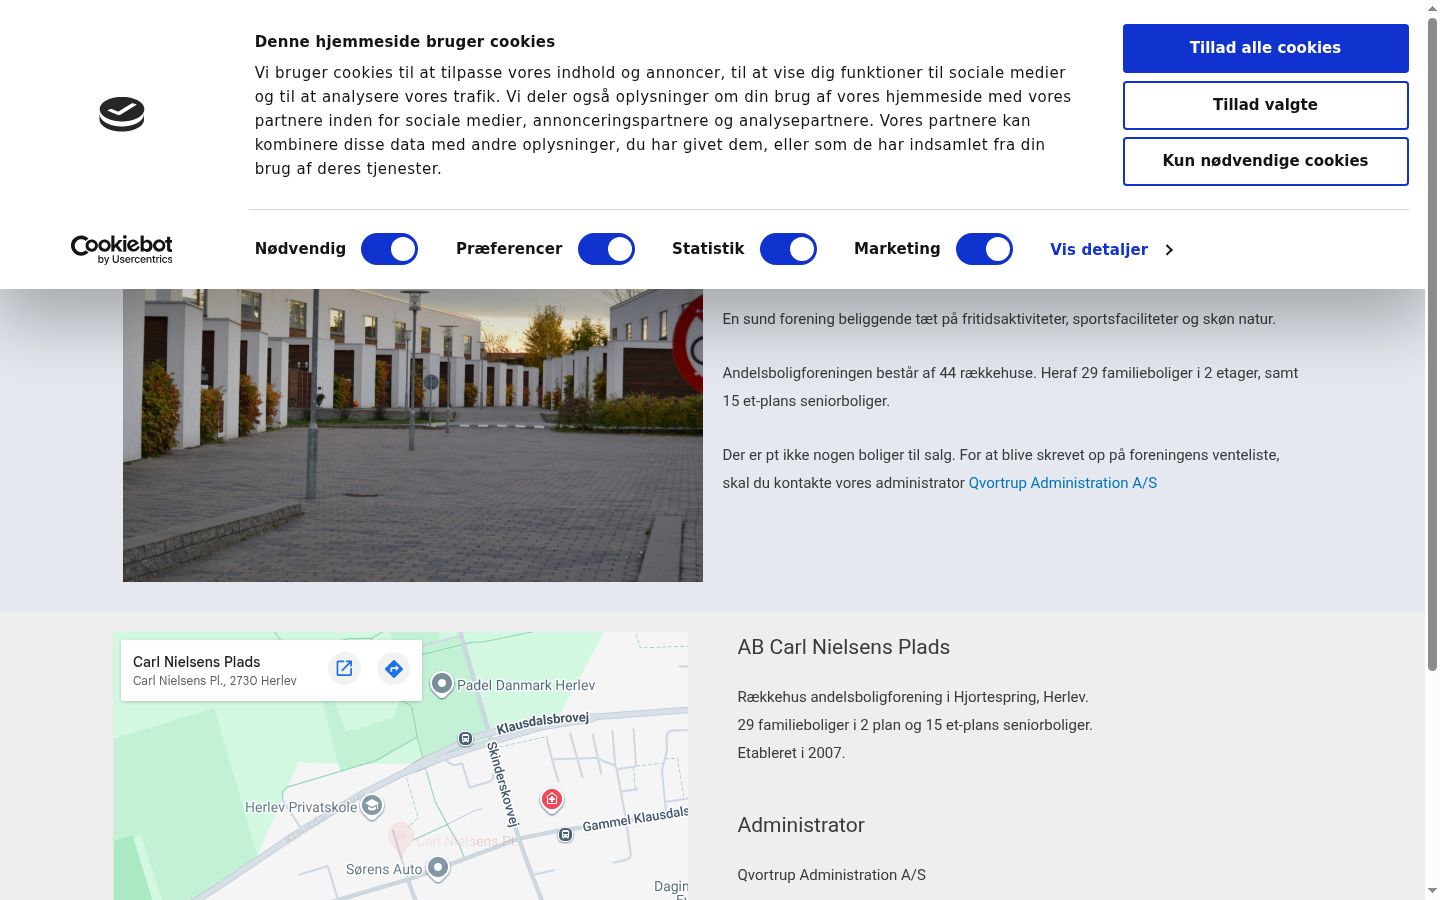Click the bus stop icon near Gammel Klausdalsbrovej
This screenshot has width=1440, height=900.
click(x=565, y=834)
